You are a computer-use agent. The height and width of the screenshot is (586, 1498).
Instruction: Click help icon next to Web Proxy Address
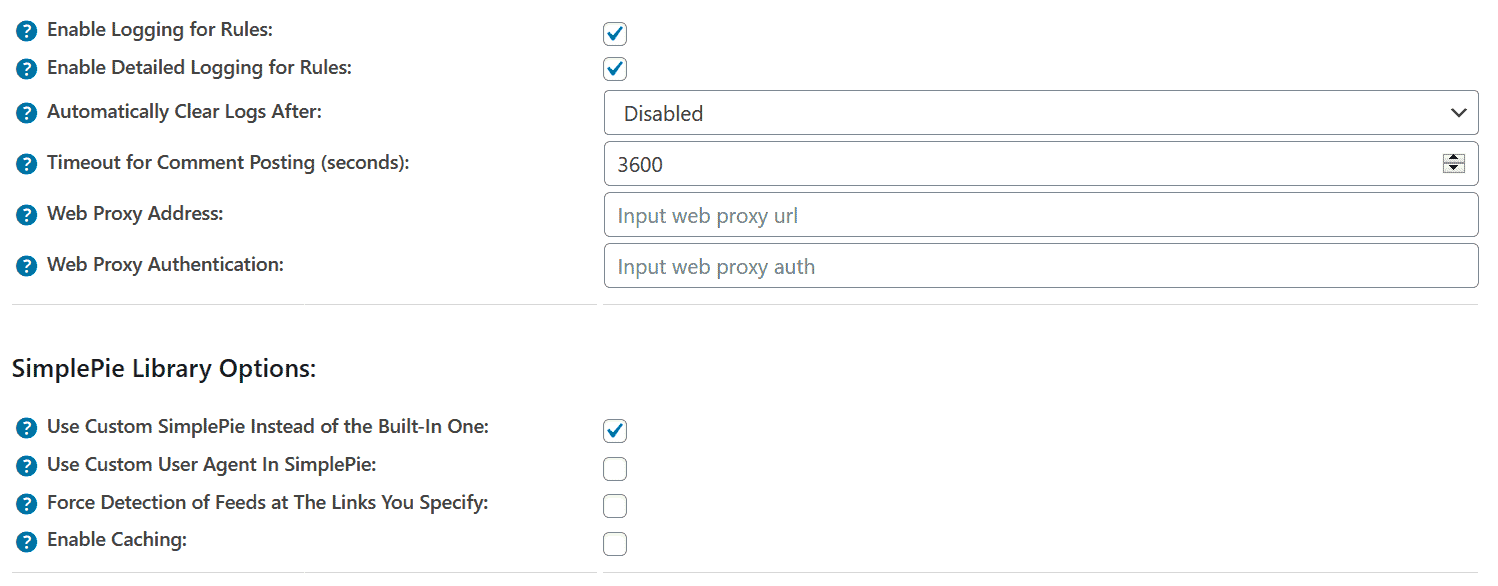click(x=27, y=215)
